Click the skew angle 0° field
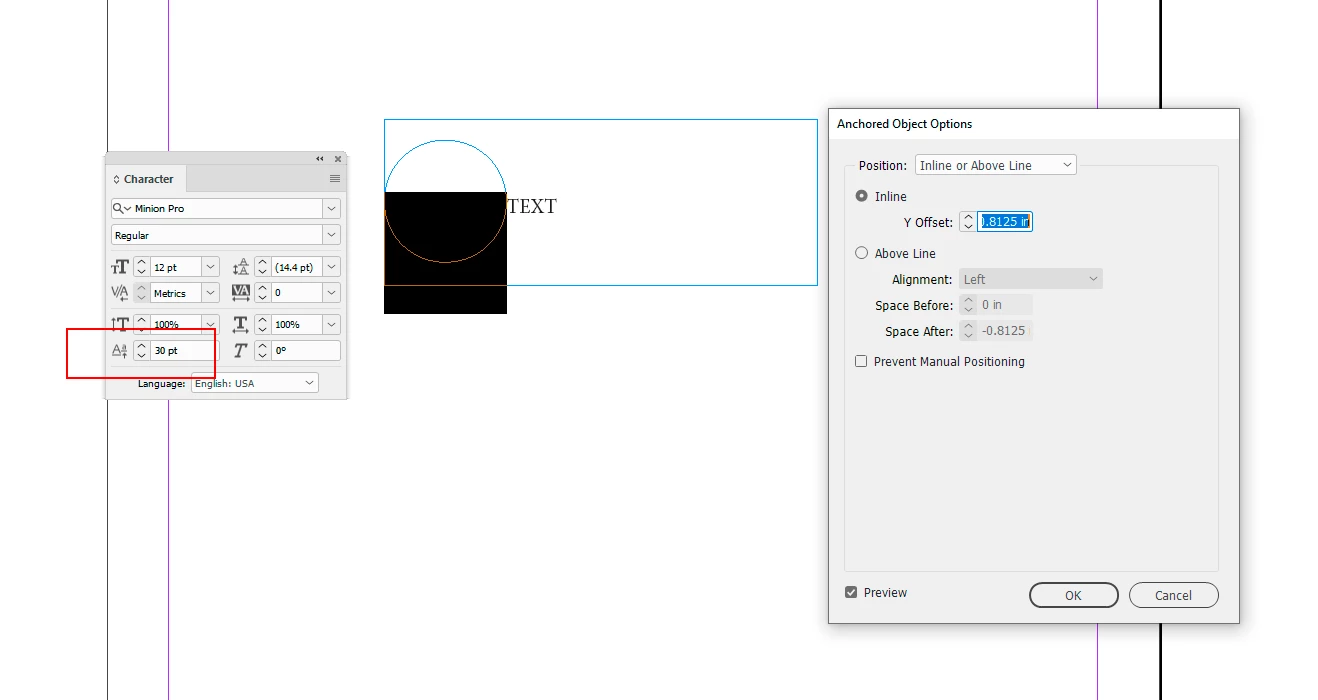This screenshot has width=1318, height=700. coord(306,351)
